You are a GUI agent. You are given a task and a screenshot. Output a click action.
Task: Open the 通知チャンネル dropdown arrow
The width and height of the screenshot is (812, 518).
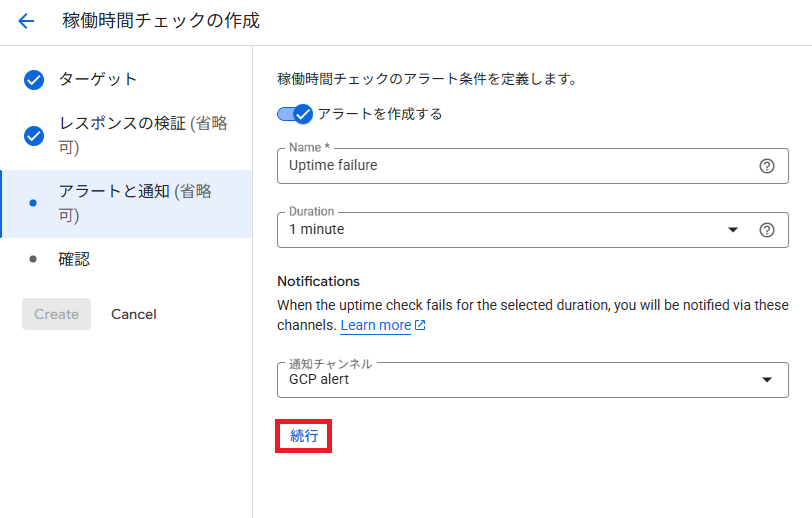767,380
